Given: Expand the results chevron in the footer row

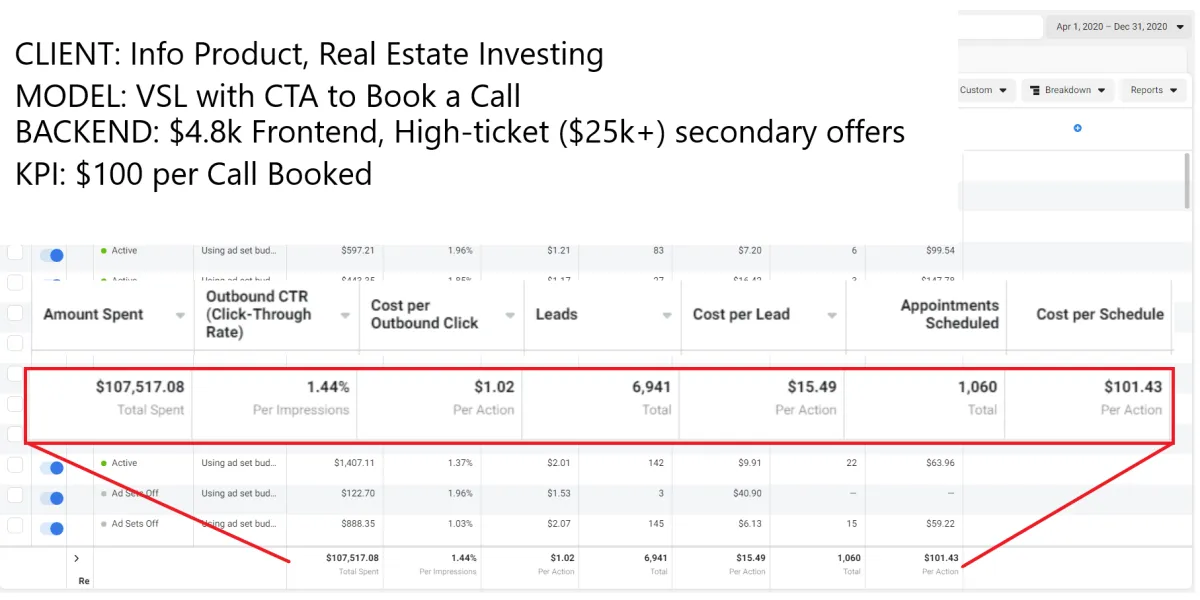Looking at the screenshot, I should click(76, 558).
